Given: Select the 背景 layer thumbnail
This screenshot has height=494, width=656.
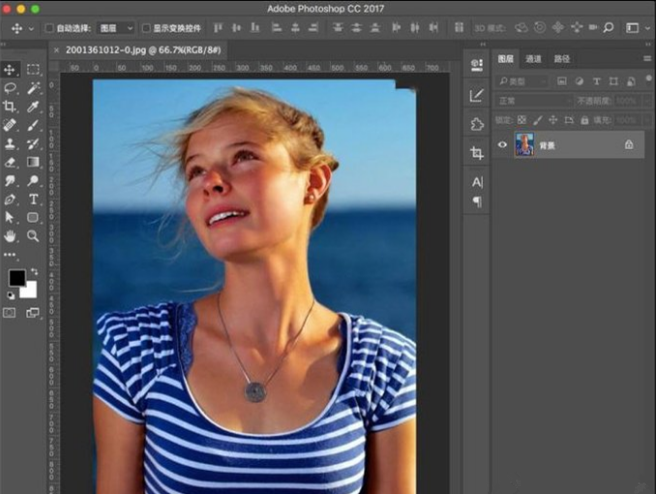Looking at the screenshot, I should click(x=524, y=145).
